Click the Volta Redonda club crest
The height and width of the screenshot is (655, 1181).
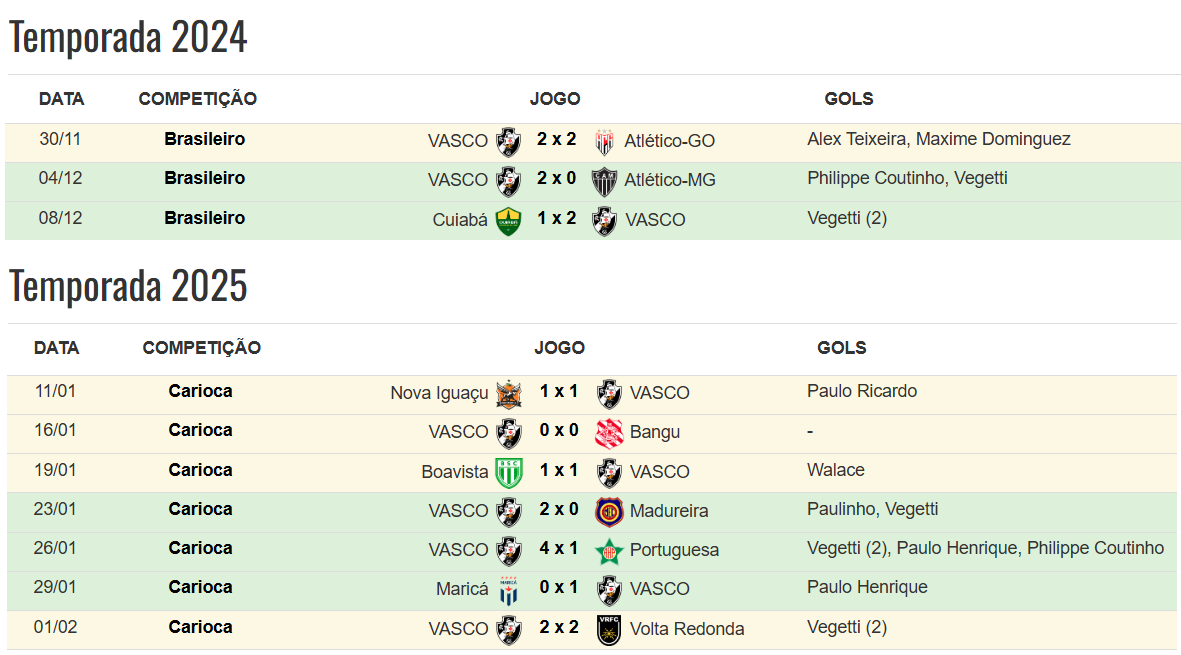coord(609,629)
